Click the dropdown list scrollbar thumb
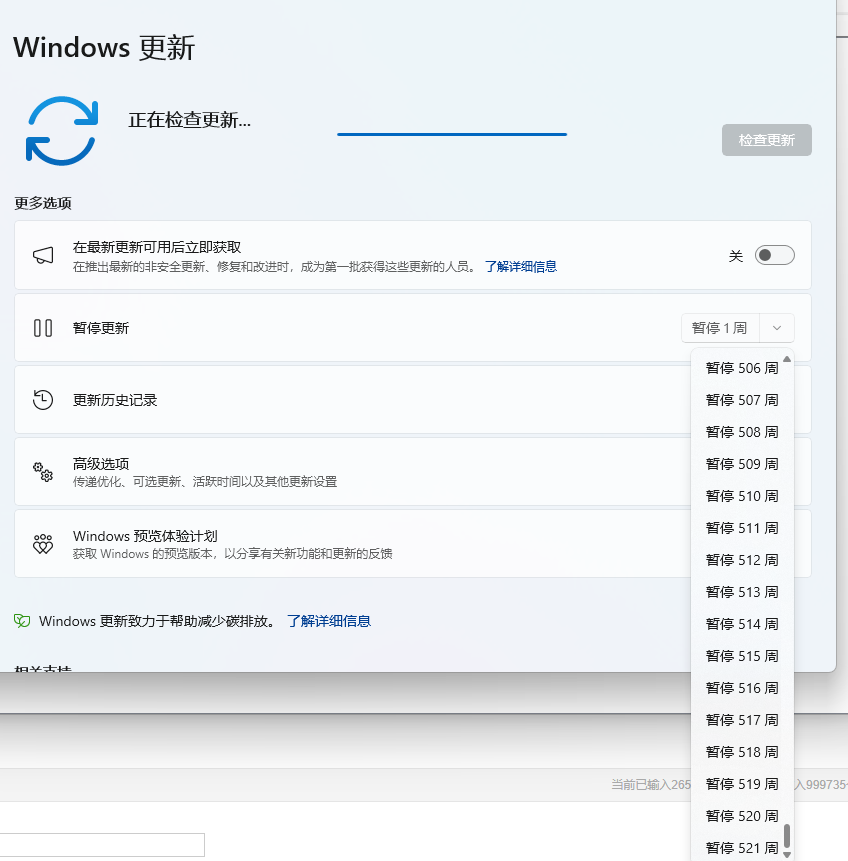Image resolution: width=848 pixels, height=861 pixels. point(787,835)
